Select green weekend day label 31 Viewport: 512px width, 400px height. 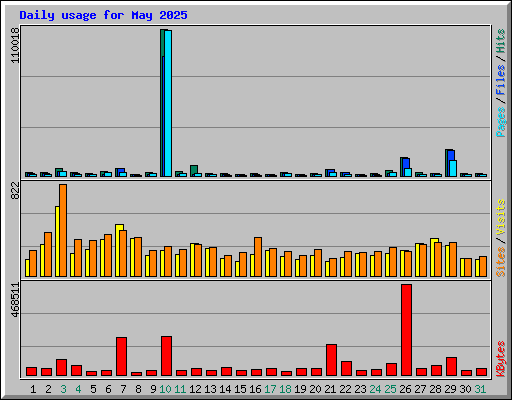click(x=481, y=389)
